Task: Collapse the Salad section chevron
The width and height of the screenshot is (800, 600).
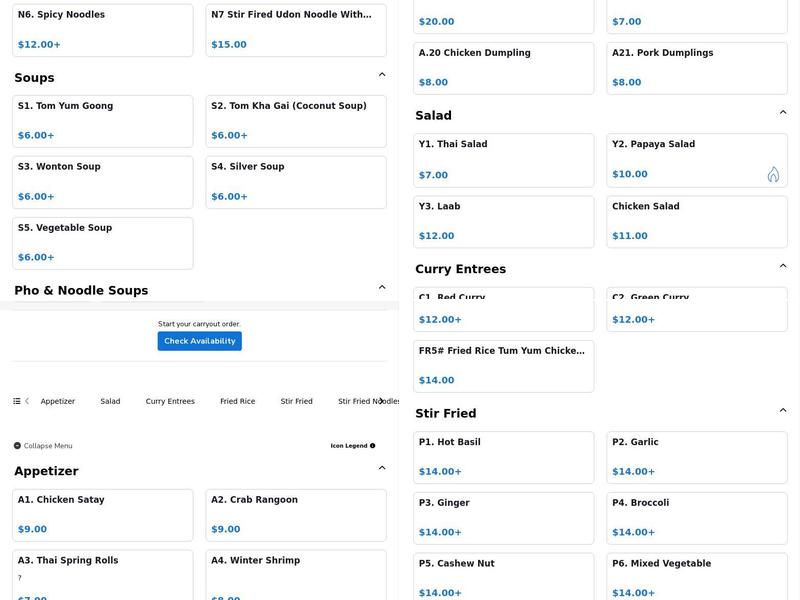Action: pyautogui.click(x=783, y=113)
